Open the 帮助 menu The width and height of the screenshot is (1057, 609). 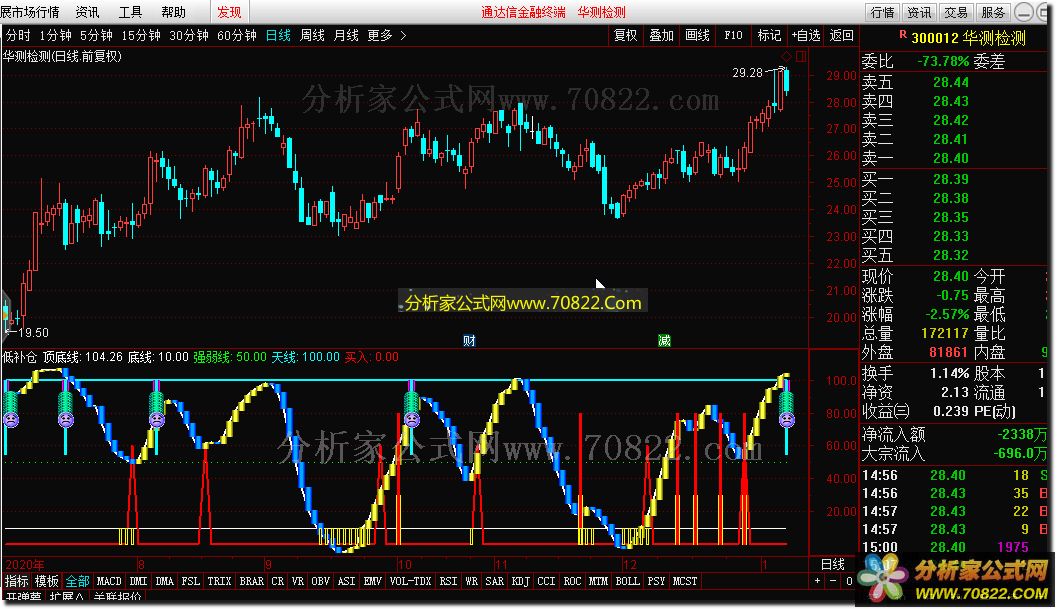[x=173, y=12]
